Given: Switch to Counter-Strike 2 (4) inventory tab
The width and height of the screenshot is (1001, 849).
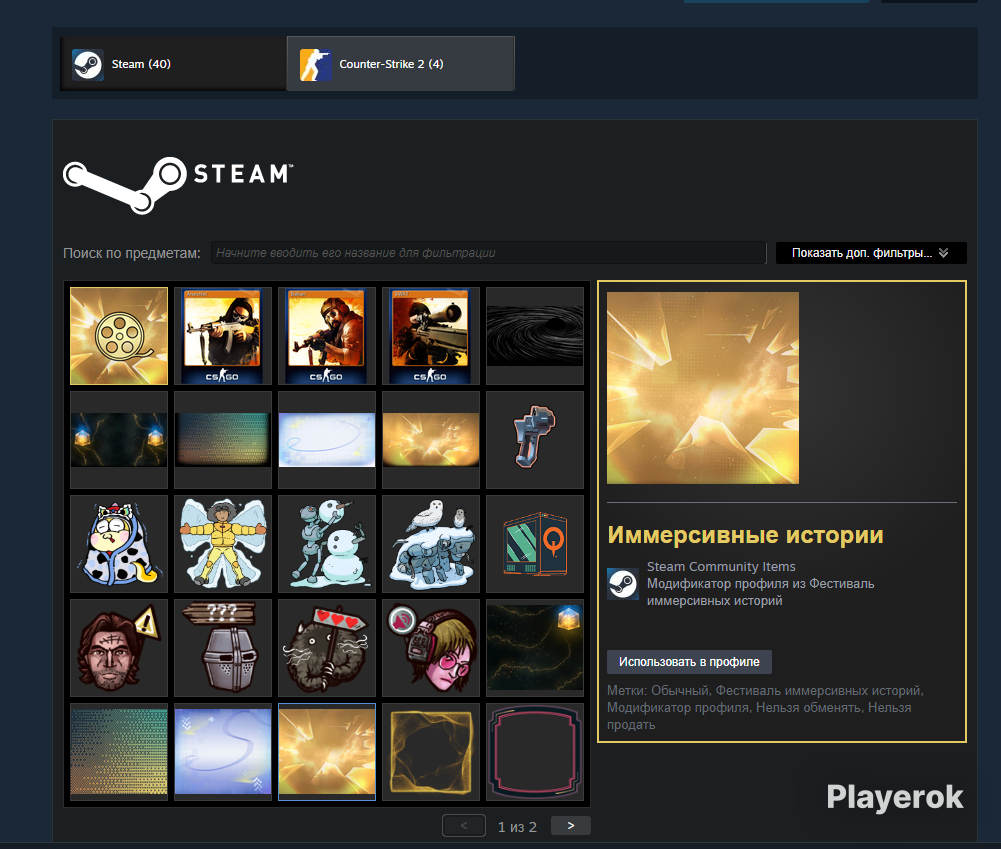Looking at the screenshot, I should (x=400, y=64).
